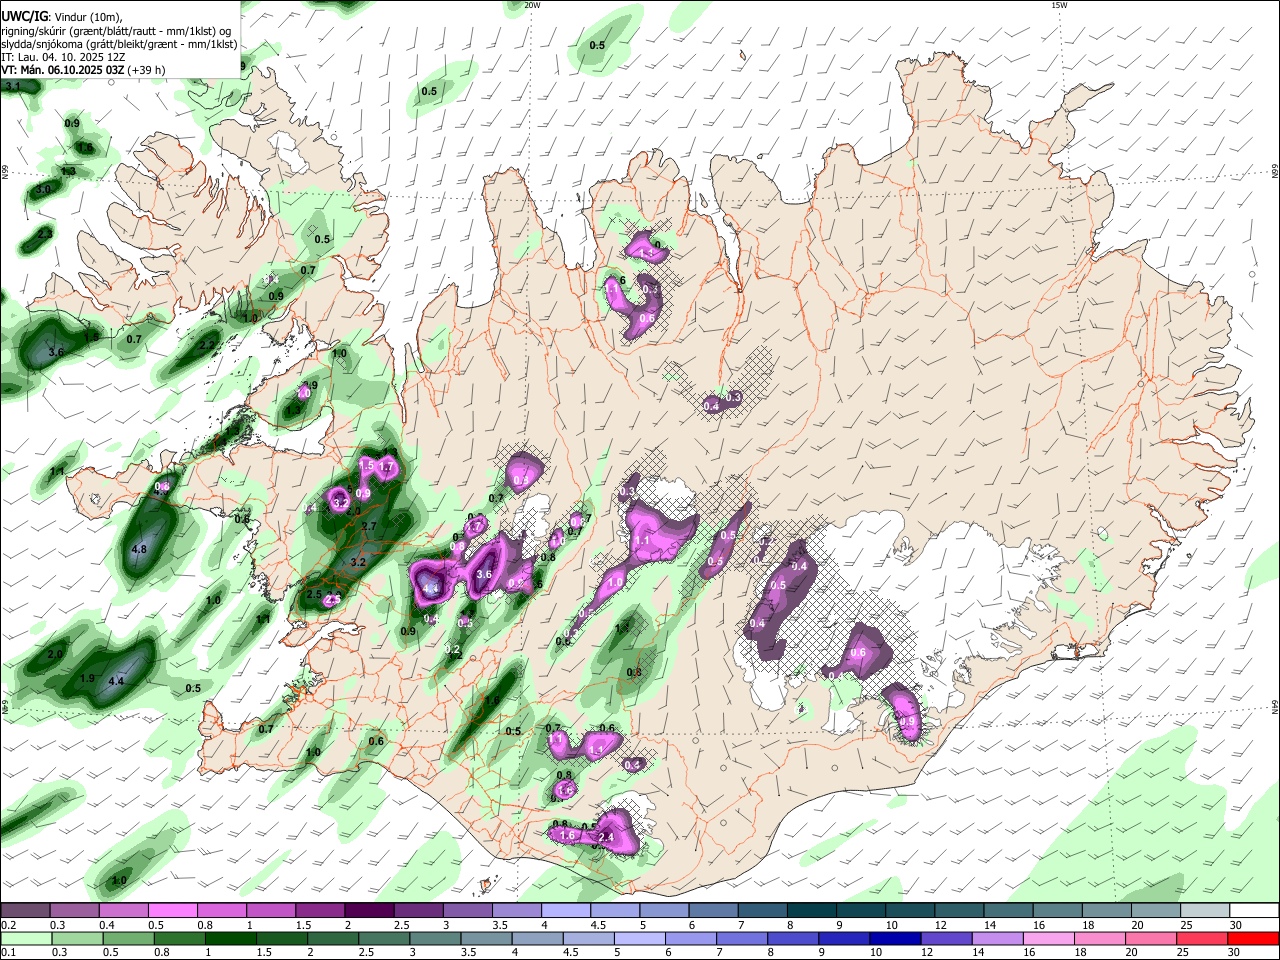Click the '0.2' label in the snow legend row
This screenshot has height=960, width=1280.
(9, 925)
